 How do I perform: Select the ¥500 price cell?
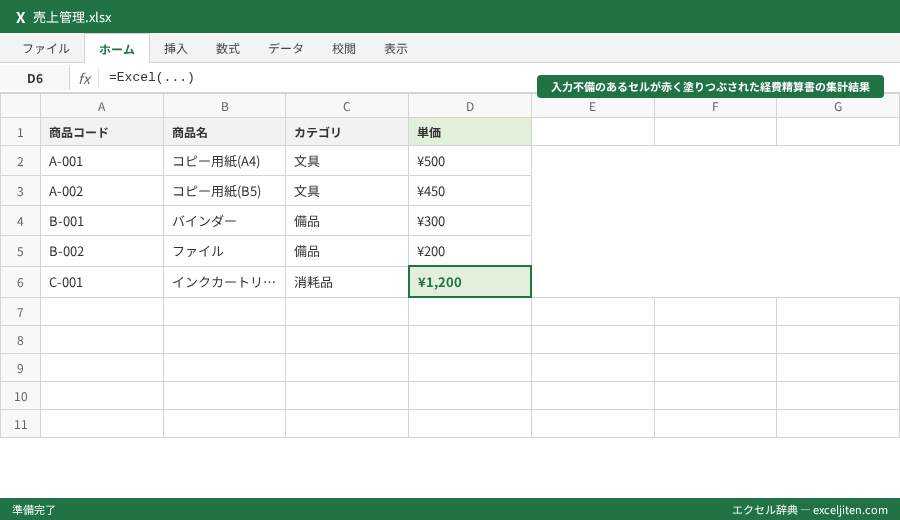(470, 161)
